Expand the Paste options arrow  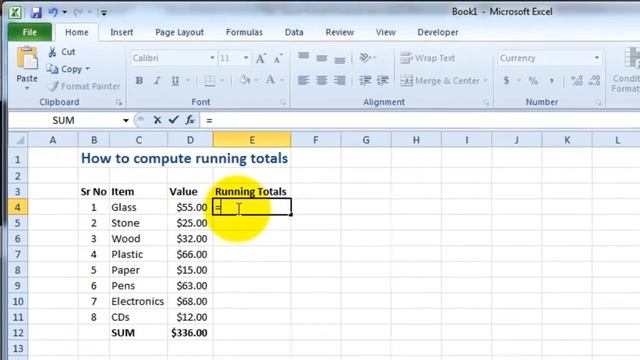(27, 88)
